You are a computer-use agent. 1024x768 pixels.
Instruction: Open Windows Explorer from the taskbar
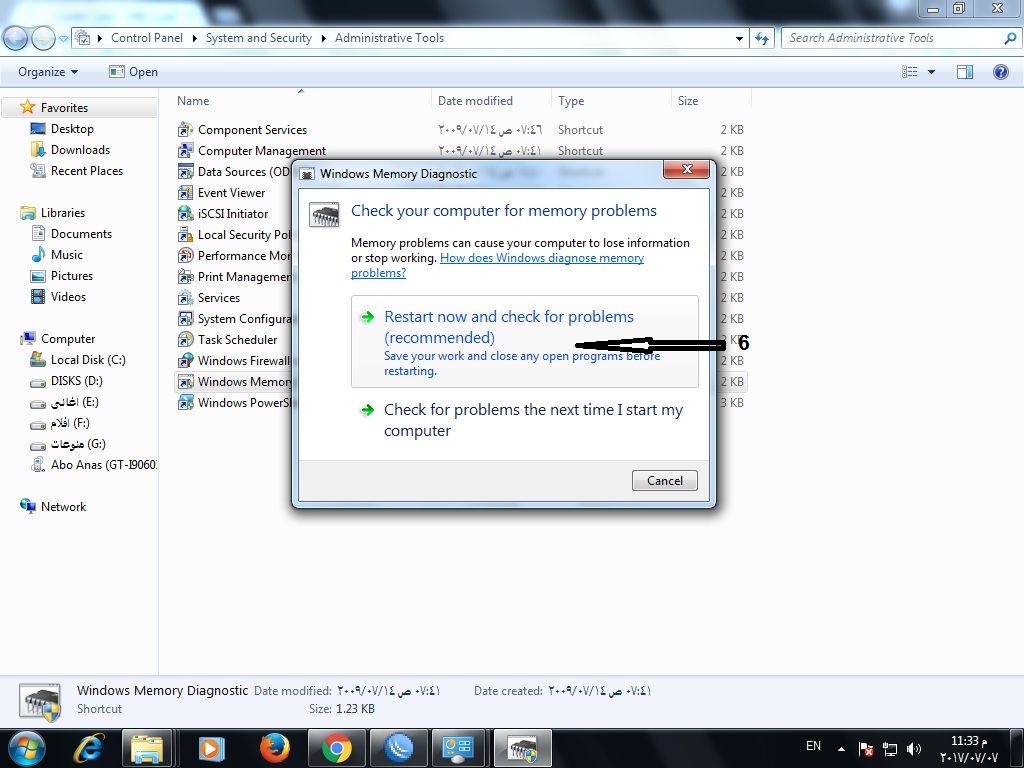coord(147,748)
